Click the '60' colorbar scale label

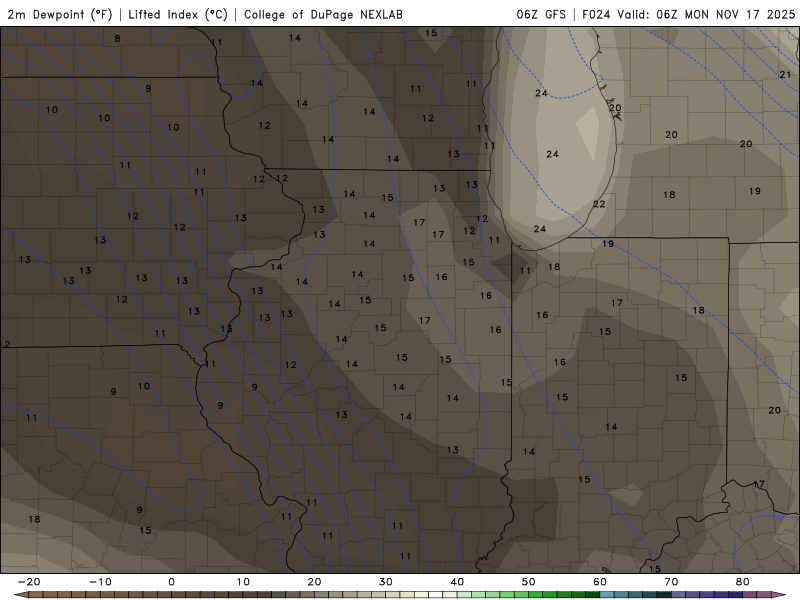[x=600, y=582]
